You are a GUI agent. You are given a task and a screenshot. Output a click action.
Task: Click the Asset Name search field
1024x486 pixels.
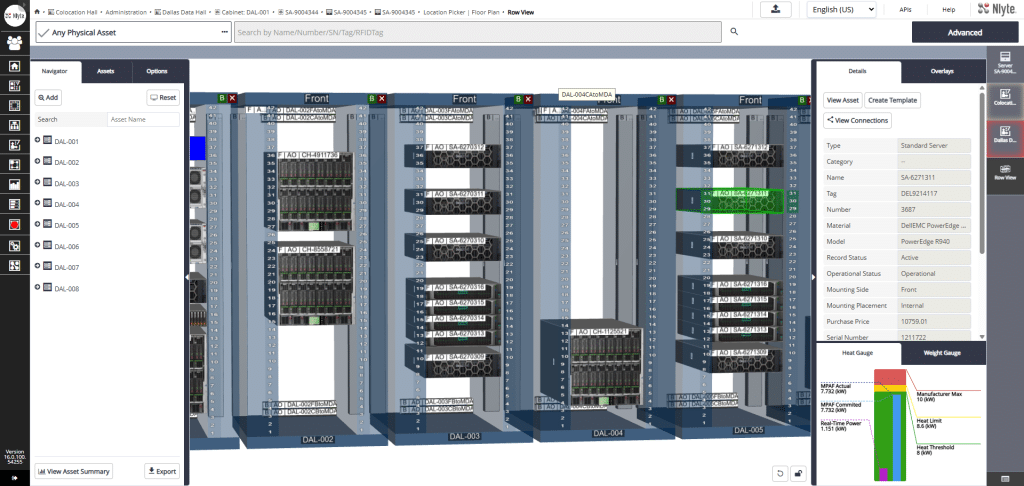[x=143, y=119]
